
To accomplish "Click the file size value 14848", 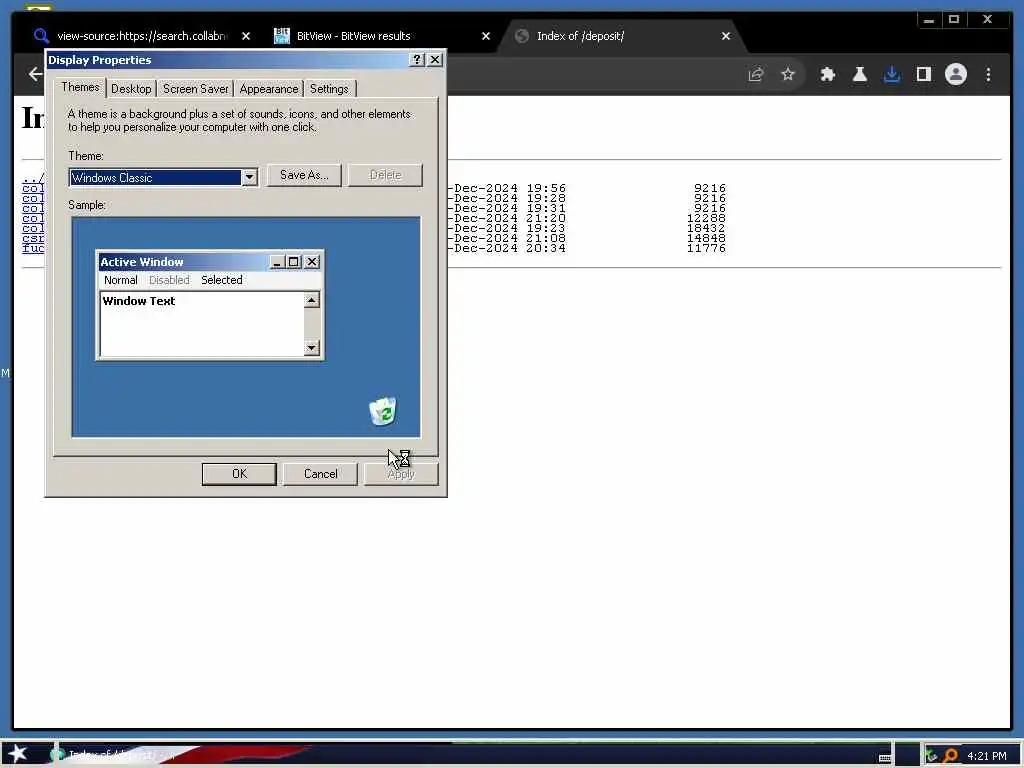I will point(706,238).
